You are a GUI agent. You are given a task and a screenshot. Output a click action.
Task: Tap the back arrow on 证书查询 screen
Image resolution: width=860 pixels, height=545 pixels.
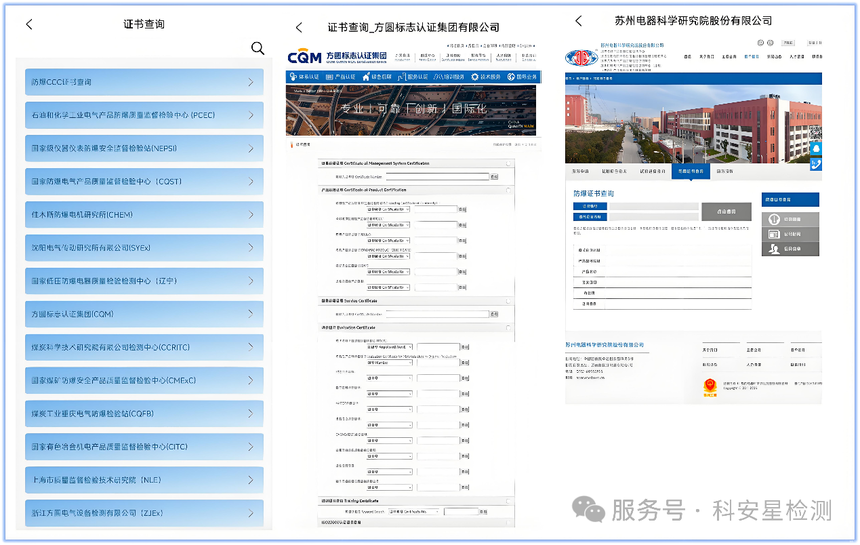(30, 24)
